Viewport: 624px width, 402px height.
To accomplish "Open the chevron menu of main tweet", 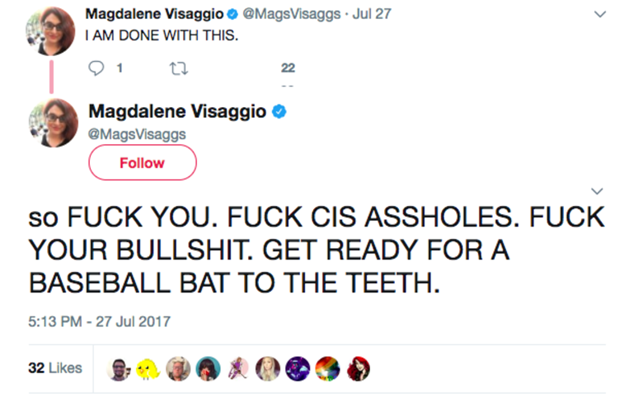I will [597, 191].
